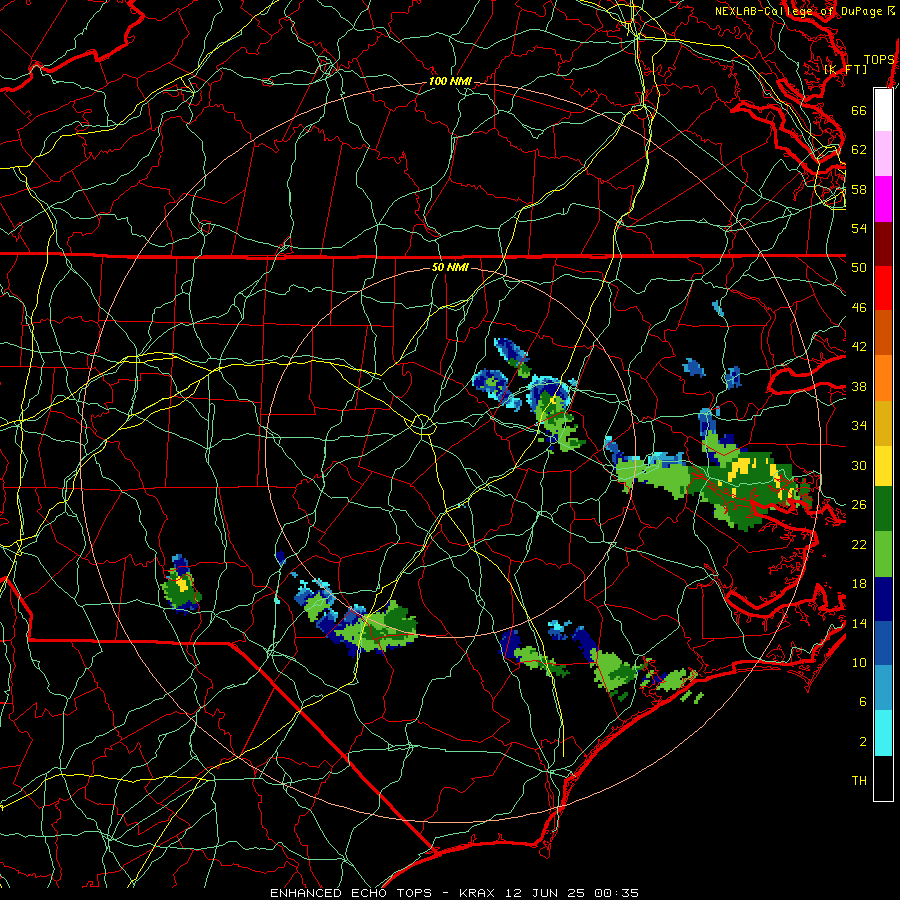Click the legend value 26

pos(859,505)
